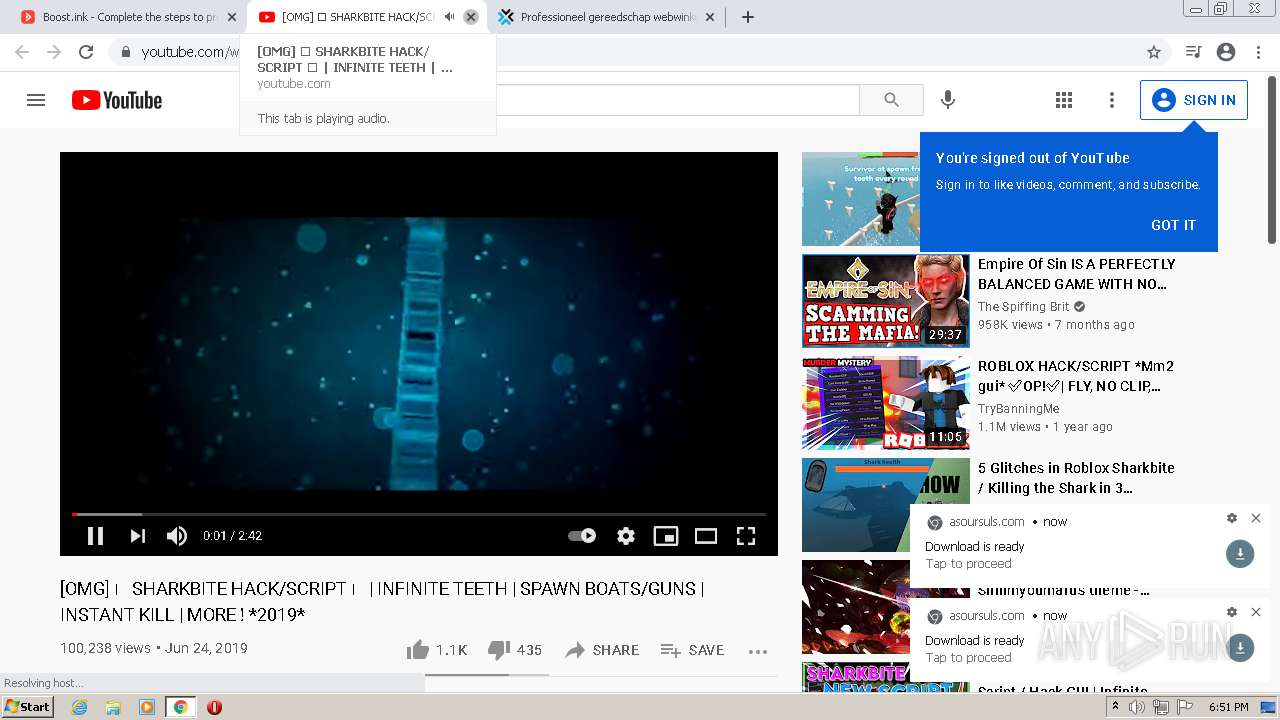Bookmark this page with star
Screen dimensions: 1280x720
(x=1154, y=52)
